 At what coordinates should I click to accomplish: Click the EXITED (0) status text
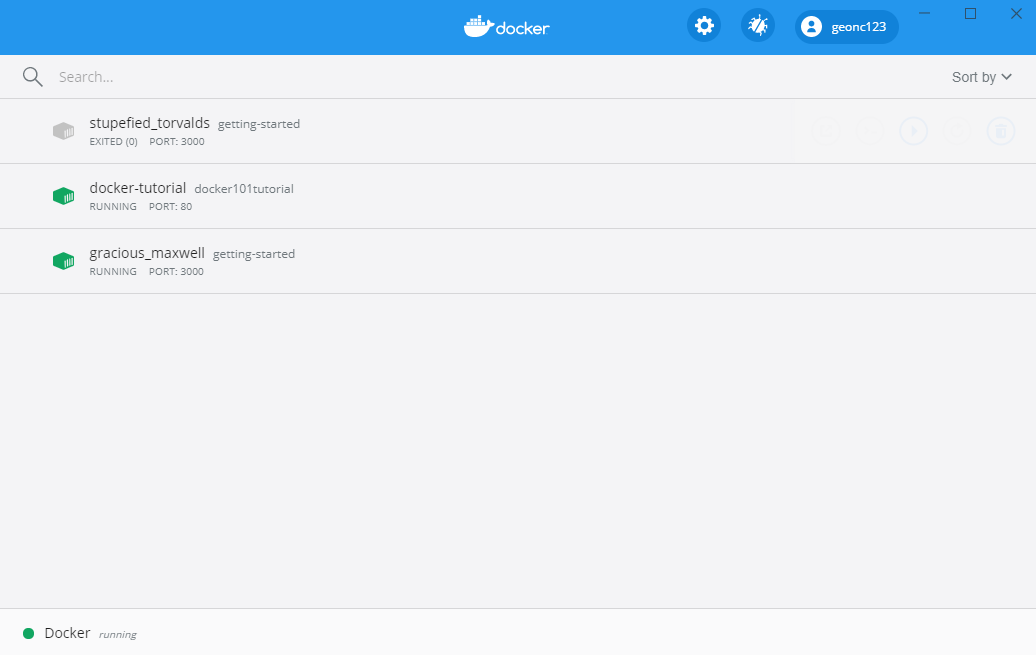(114, 141)
